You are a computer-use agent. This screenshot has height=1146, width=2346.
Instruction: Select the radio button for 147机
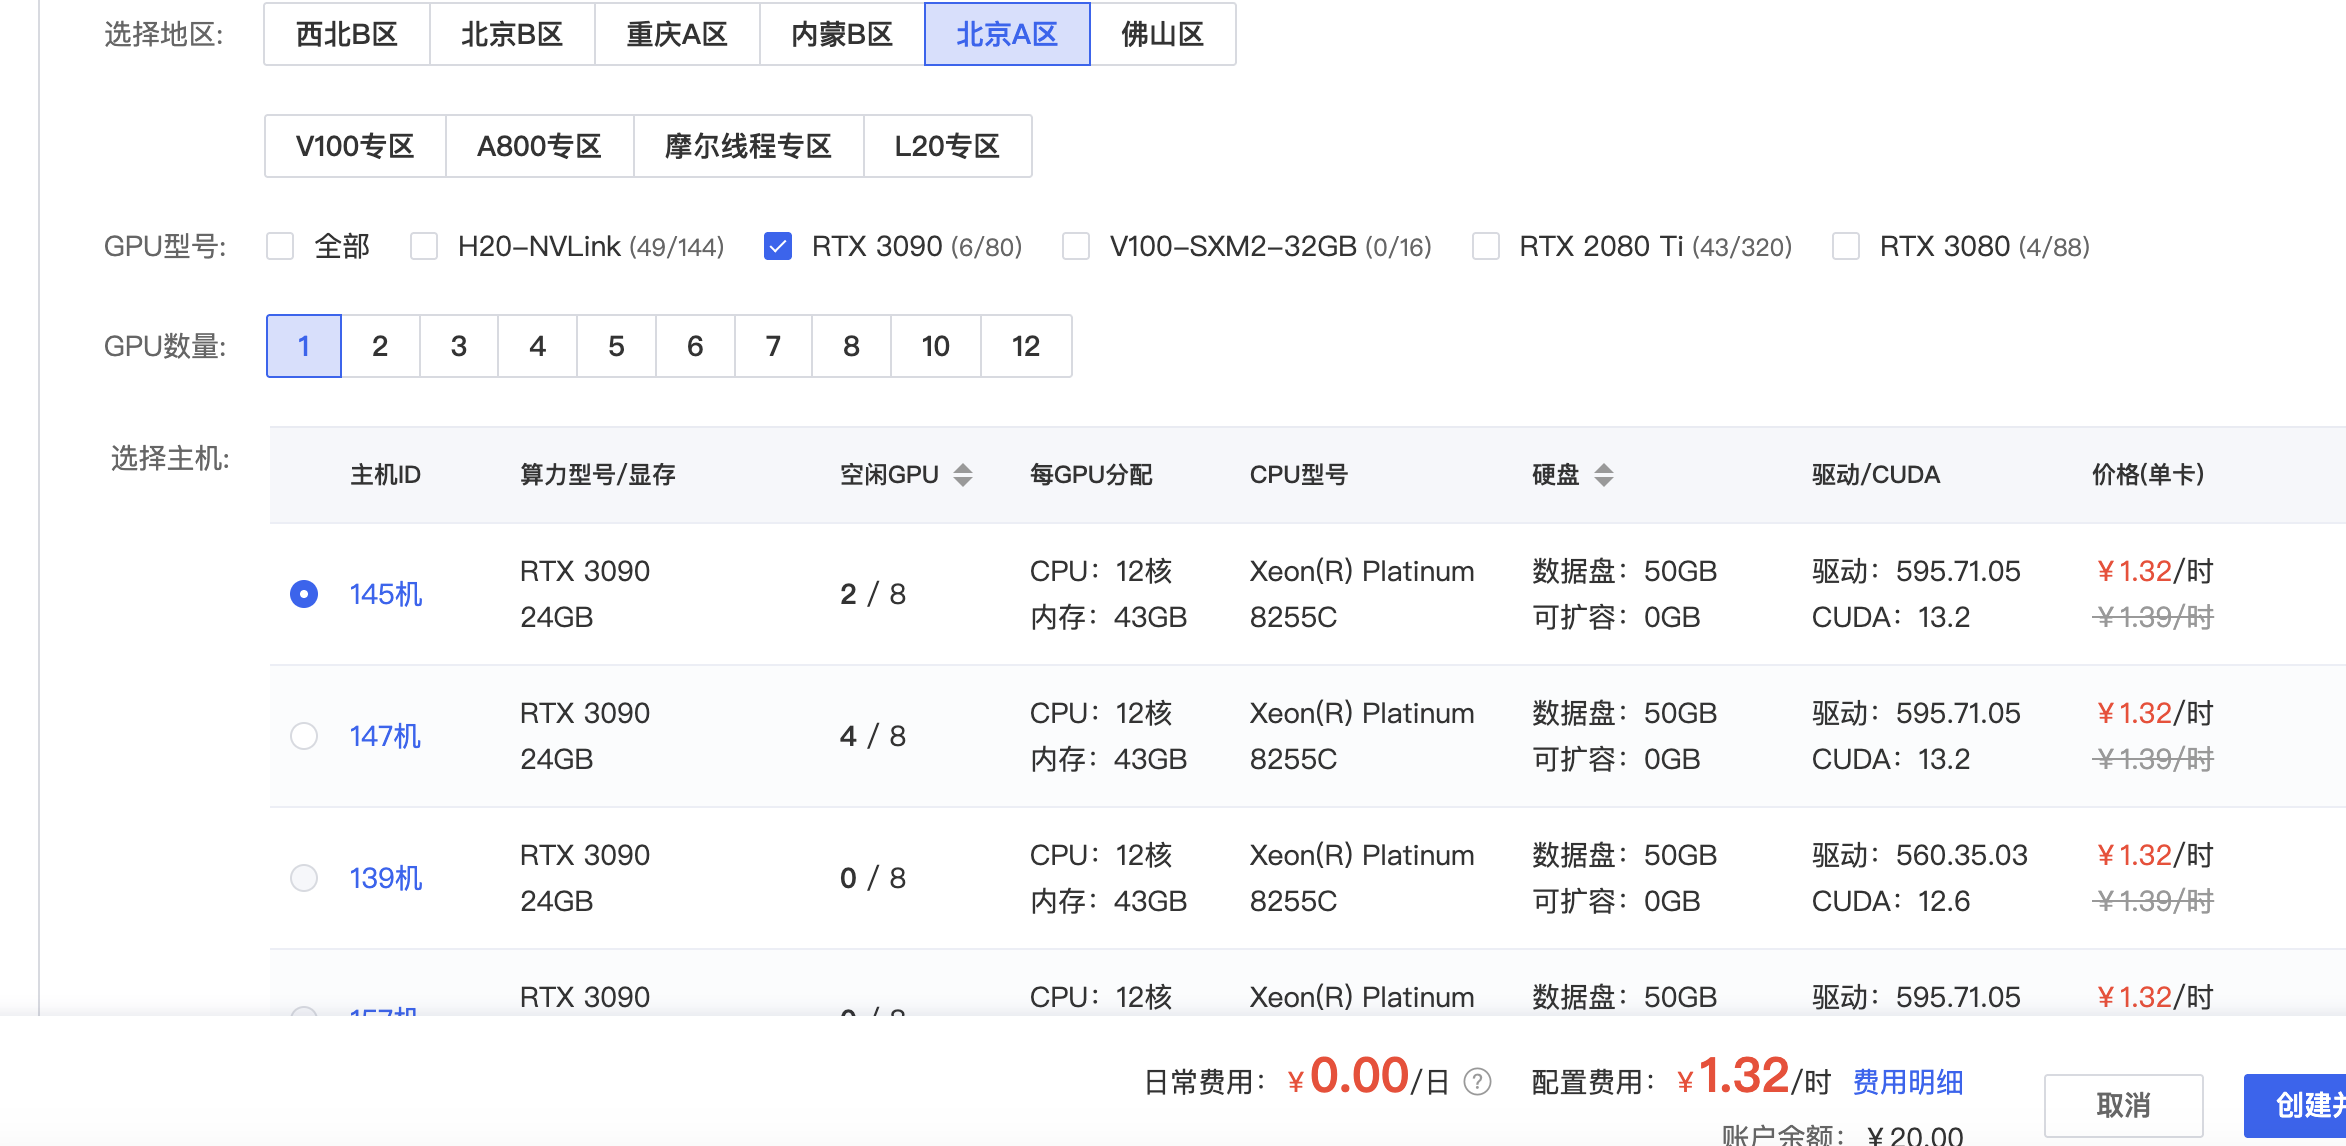[304, 736]
